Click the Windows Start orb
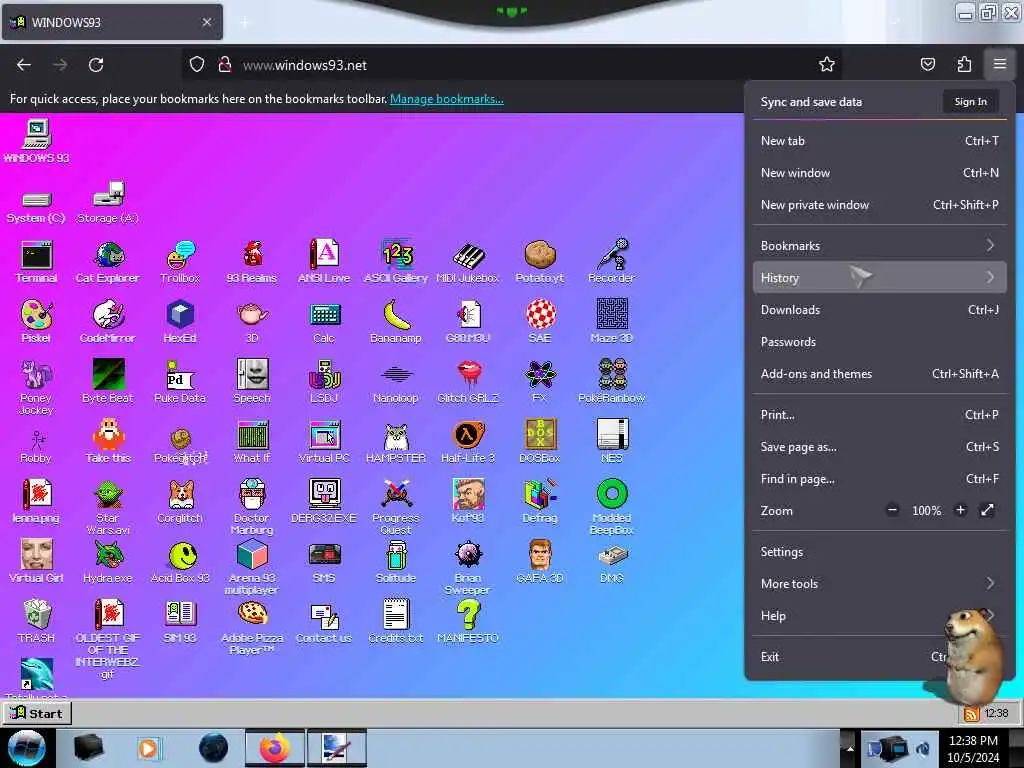1024x768 pixels. [x=27, y=748]
